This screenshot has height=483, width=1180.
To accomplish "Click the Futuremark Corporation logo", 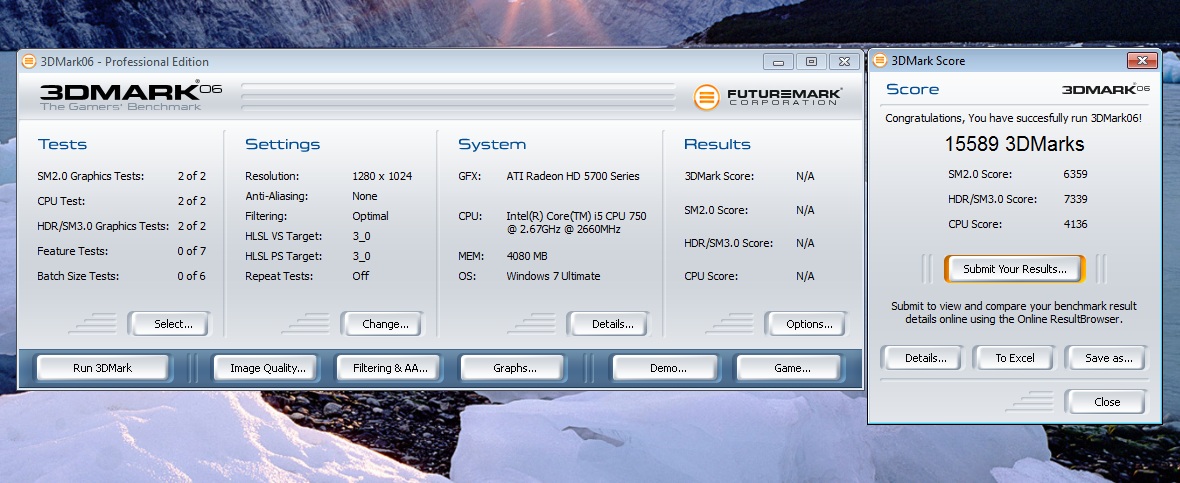I will (767, 97).
